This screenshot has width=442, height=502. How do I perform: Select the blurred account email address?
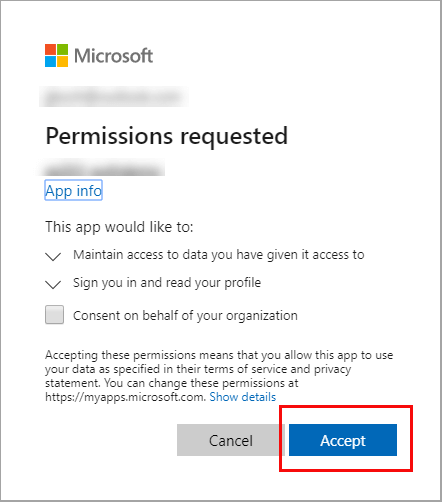(x=113, y=97)
